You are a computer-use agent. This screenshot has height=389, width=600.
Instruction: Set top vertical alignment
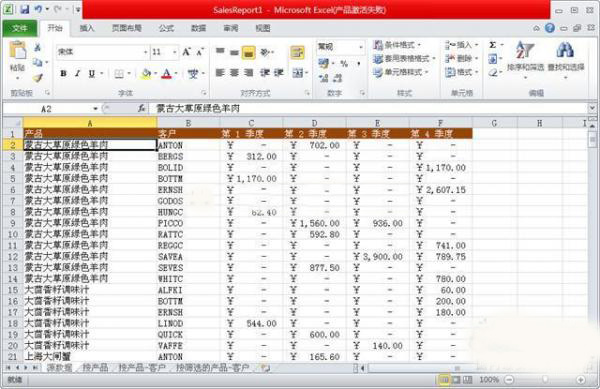coord(220,51)
